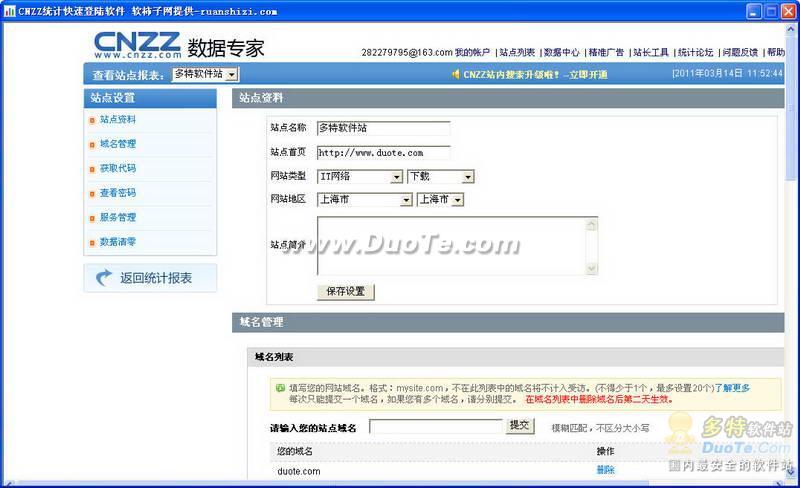
Task: Click the 操作 column header
Action: point(606,451)
